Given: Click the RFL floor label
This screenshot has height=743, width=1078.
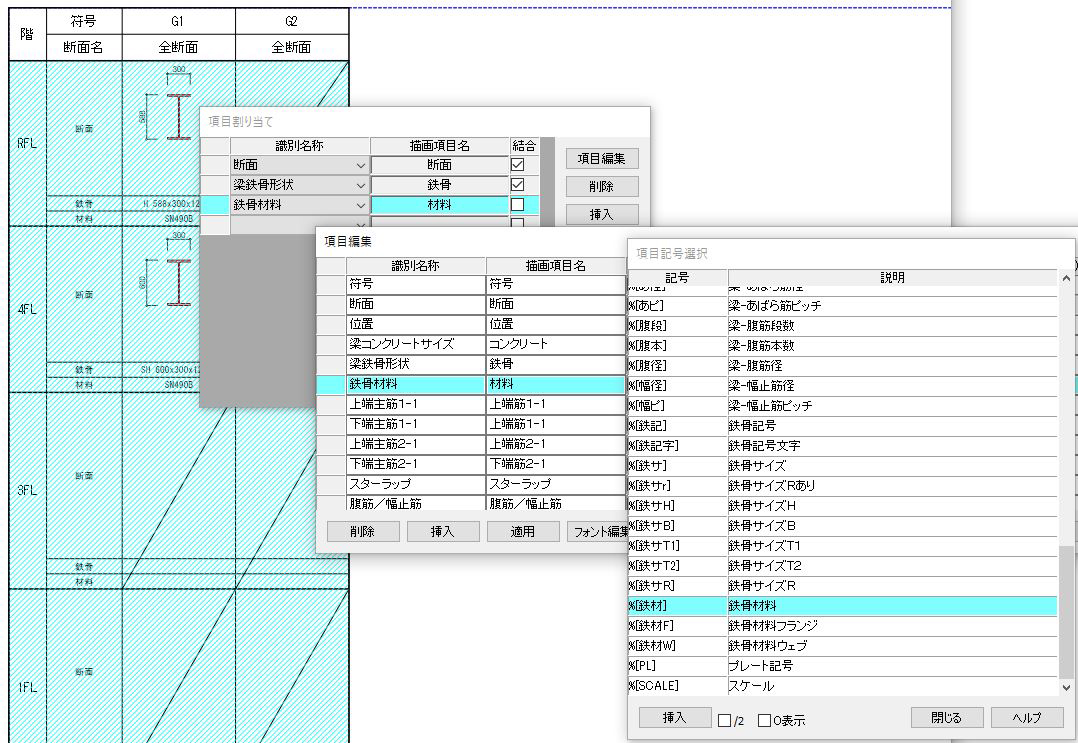Looking at the screenshot, I should (x=27, y=143).
